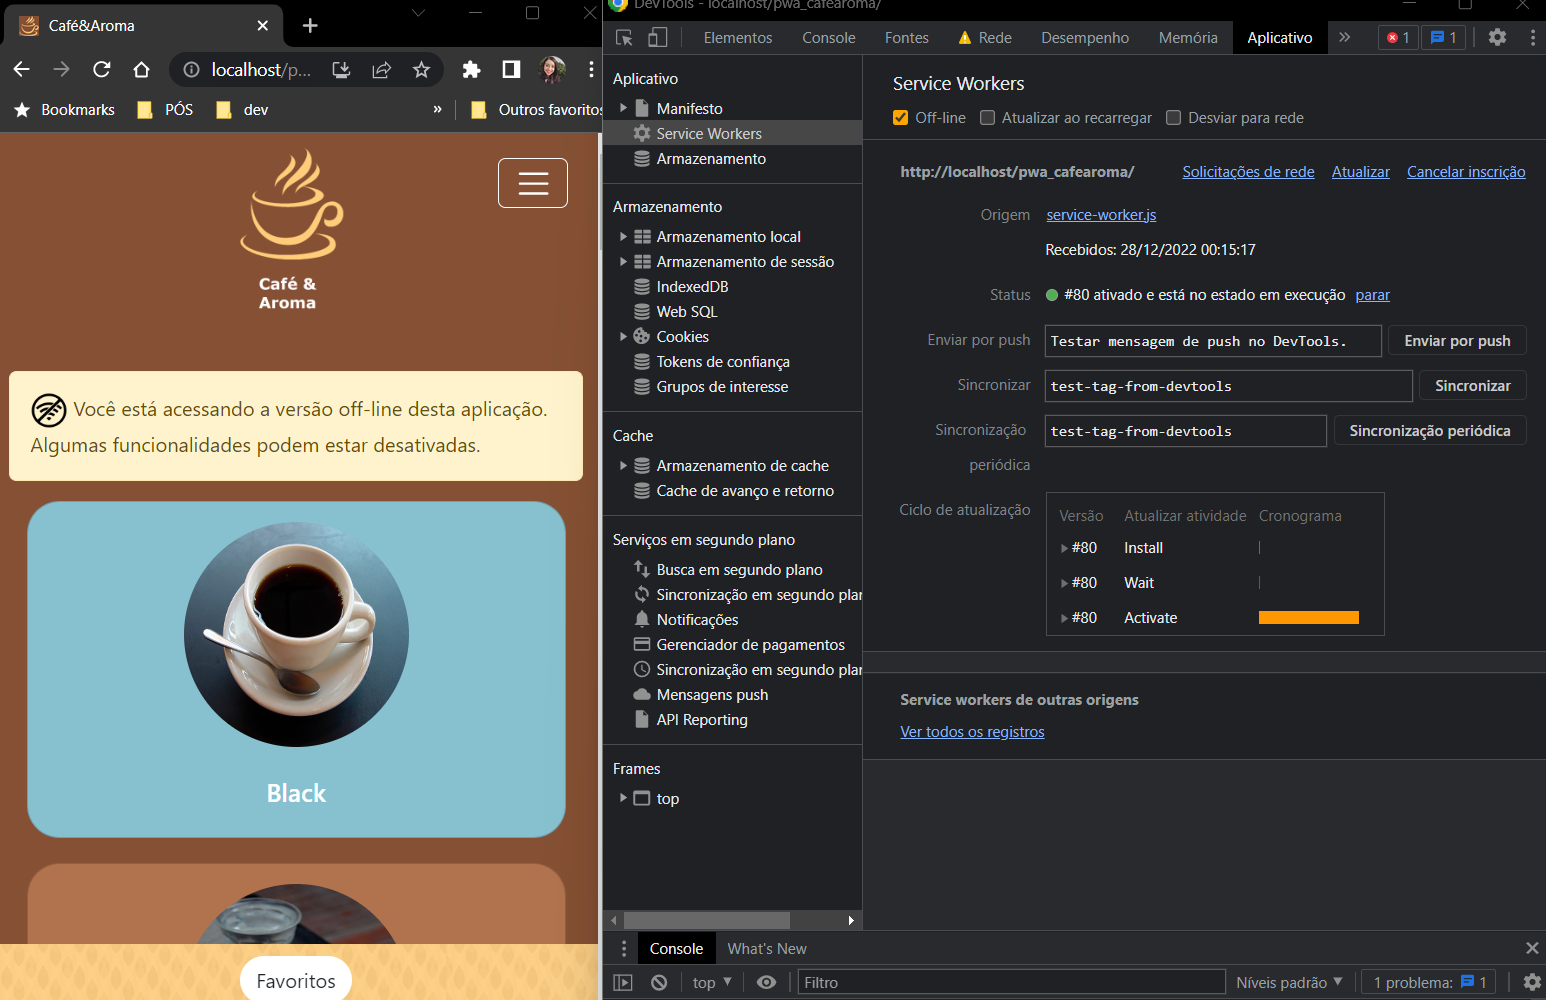Expand the top frame item
1546x1000 pixels.
point(623,798)
